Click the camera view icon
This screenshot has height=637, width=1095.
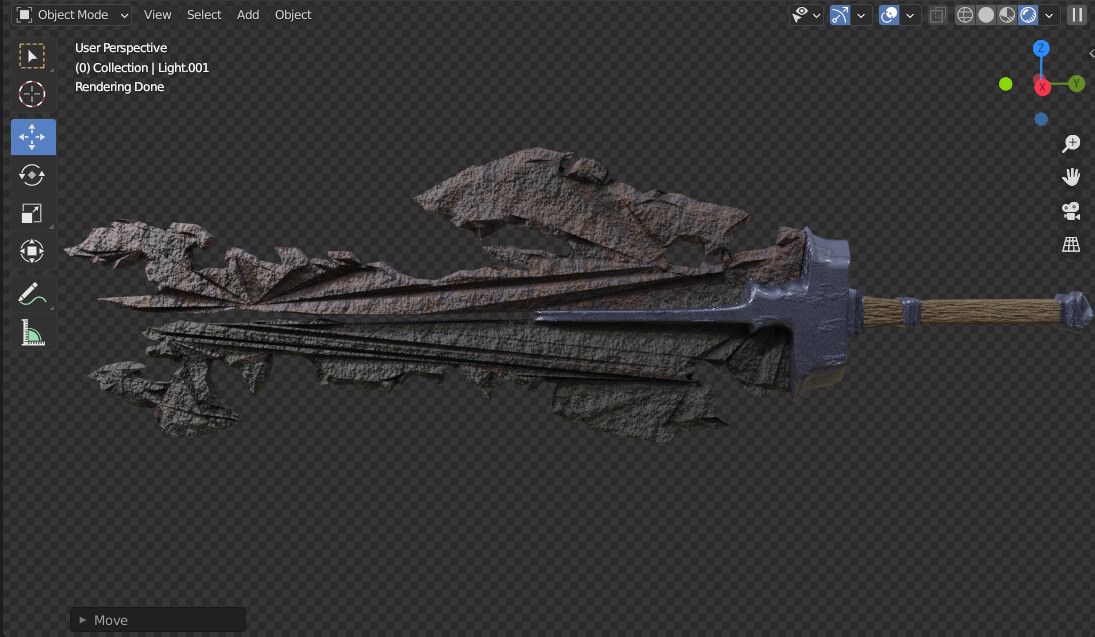click(1070, 211)
